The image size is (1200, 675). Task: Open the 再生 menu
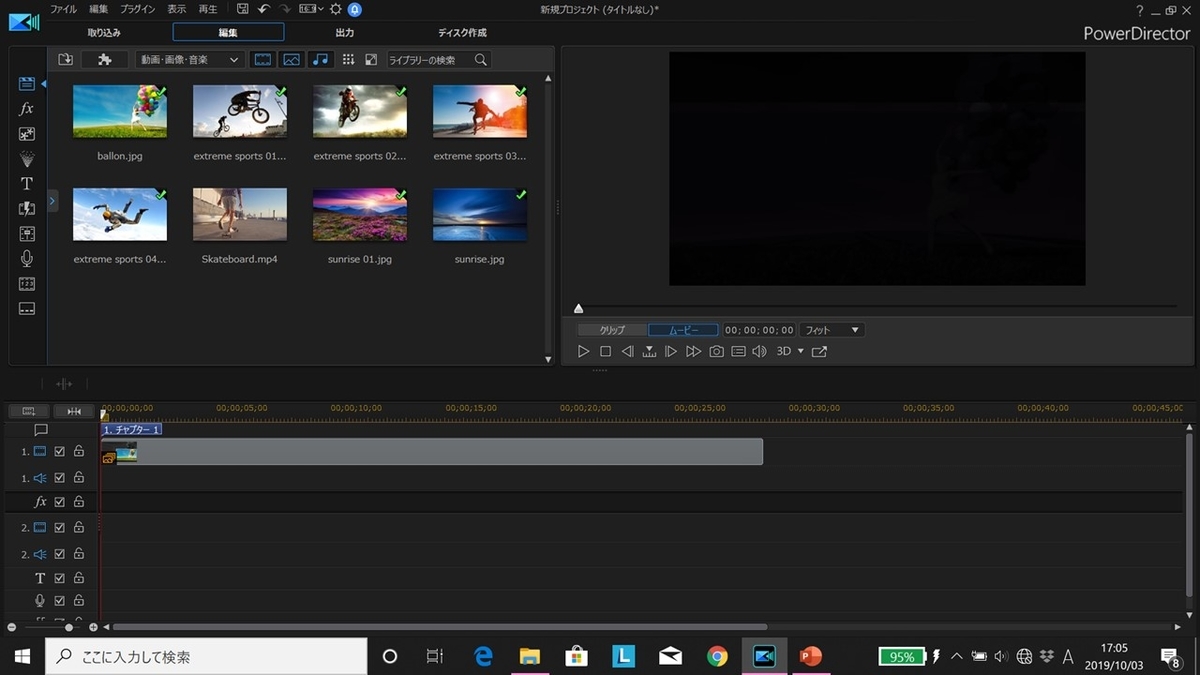(x=208, y=9)
